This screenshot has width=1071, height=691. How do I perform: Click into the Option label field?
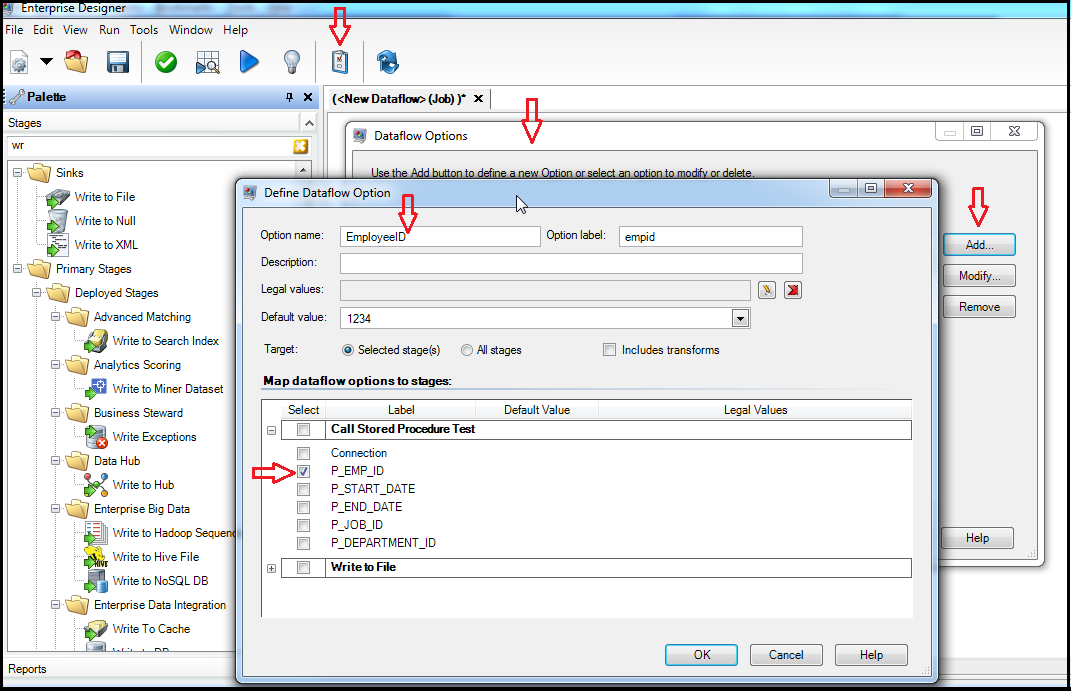point(710,237)
